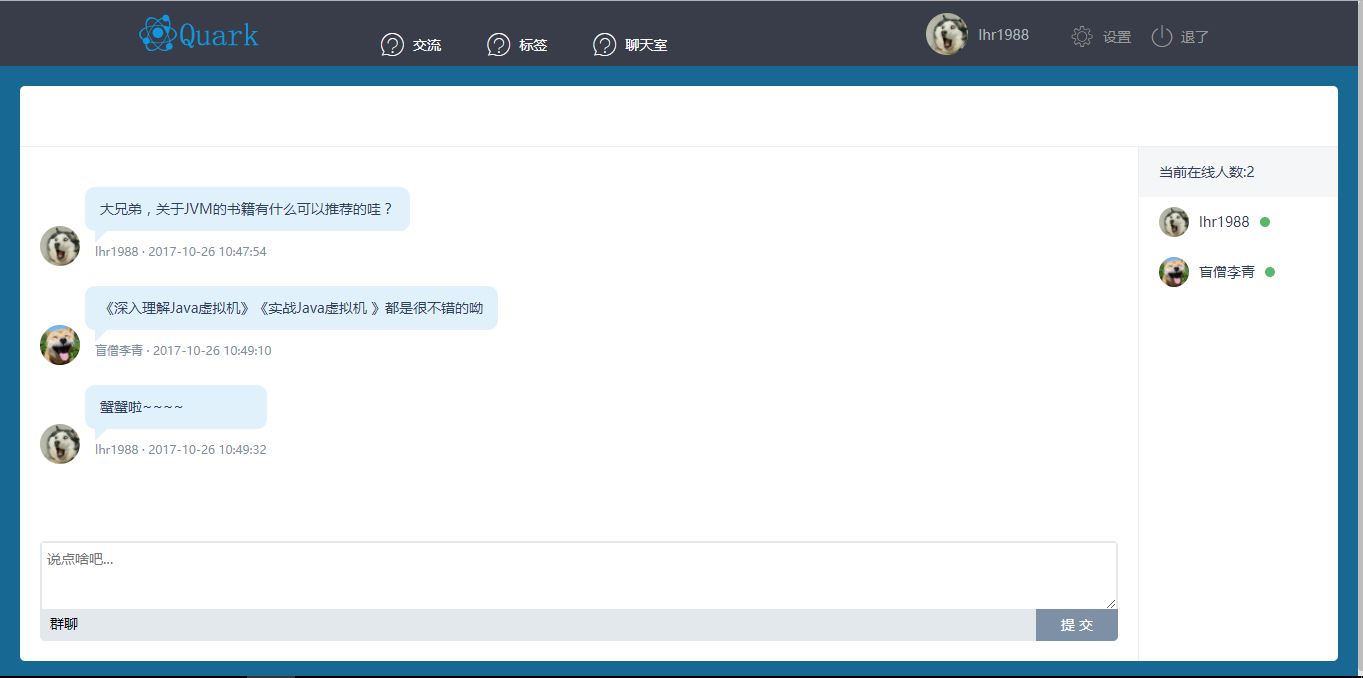Click timestamp 2017-10-26 10:49:10

(212, 351)
